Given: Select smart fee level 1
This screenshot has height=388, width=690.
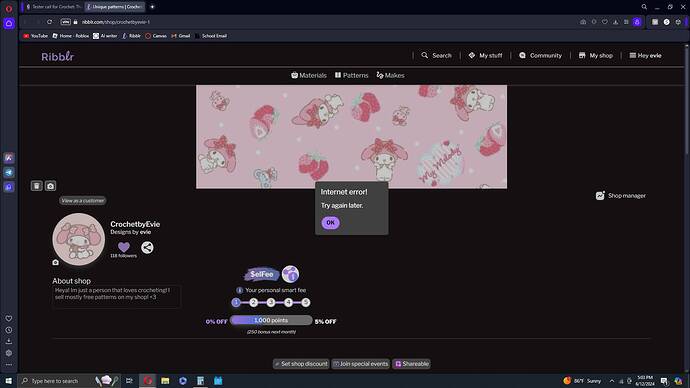Looking at the screenshot, I should click(x=236, y=303).
